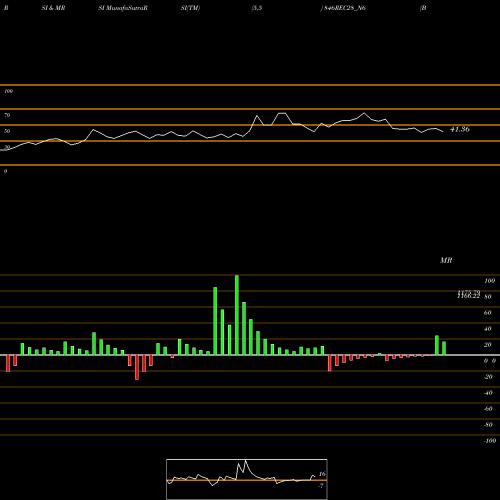Click the '80' axis label of MR chart
The width and height of the screenshot is (500, 500).
(x=488, y=297)
